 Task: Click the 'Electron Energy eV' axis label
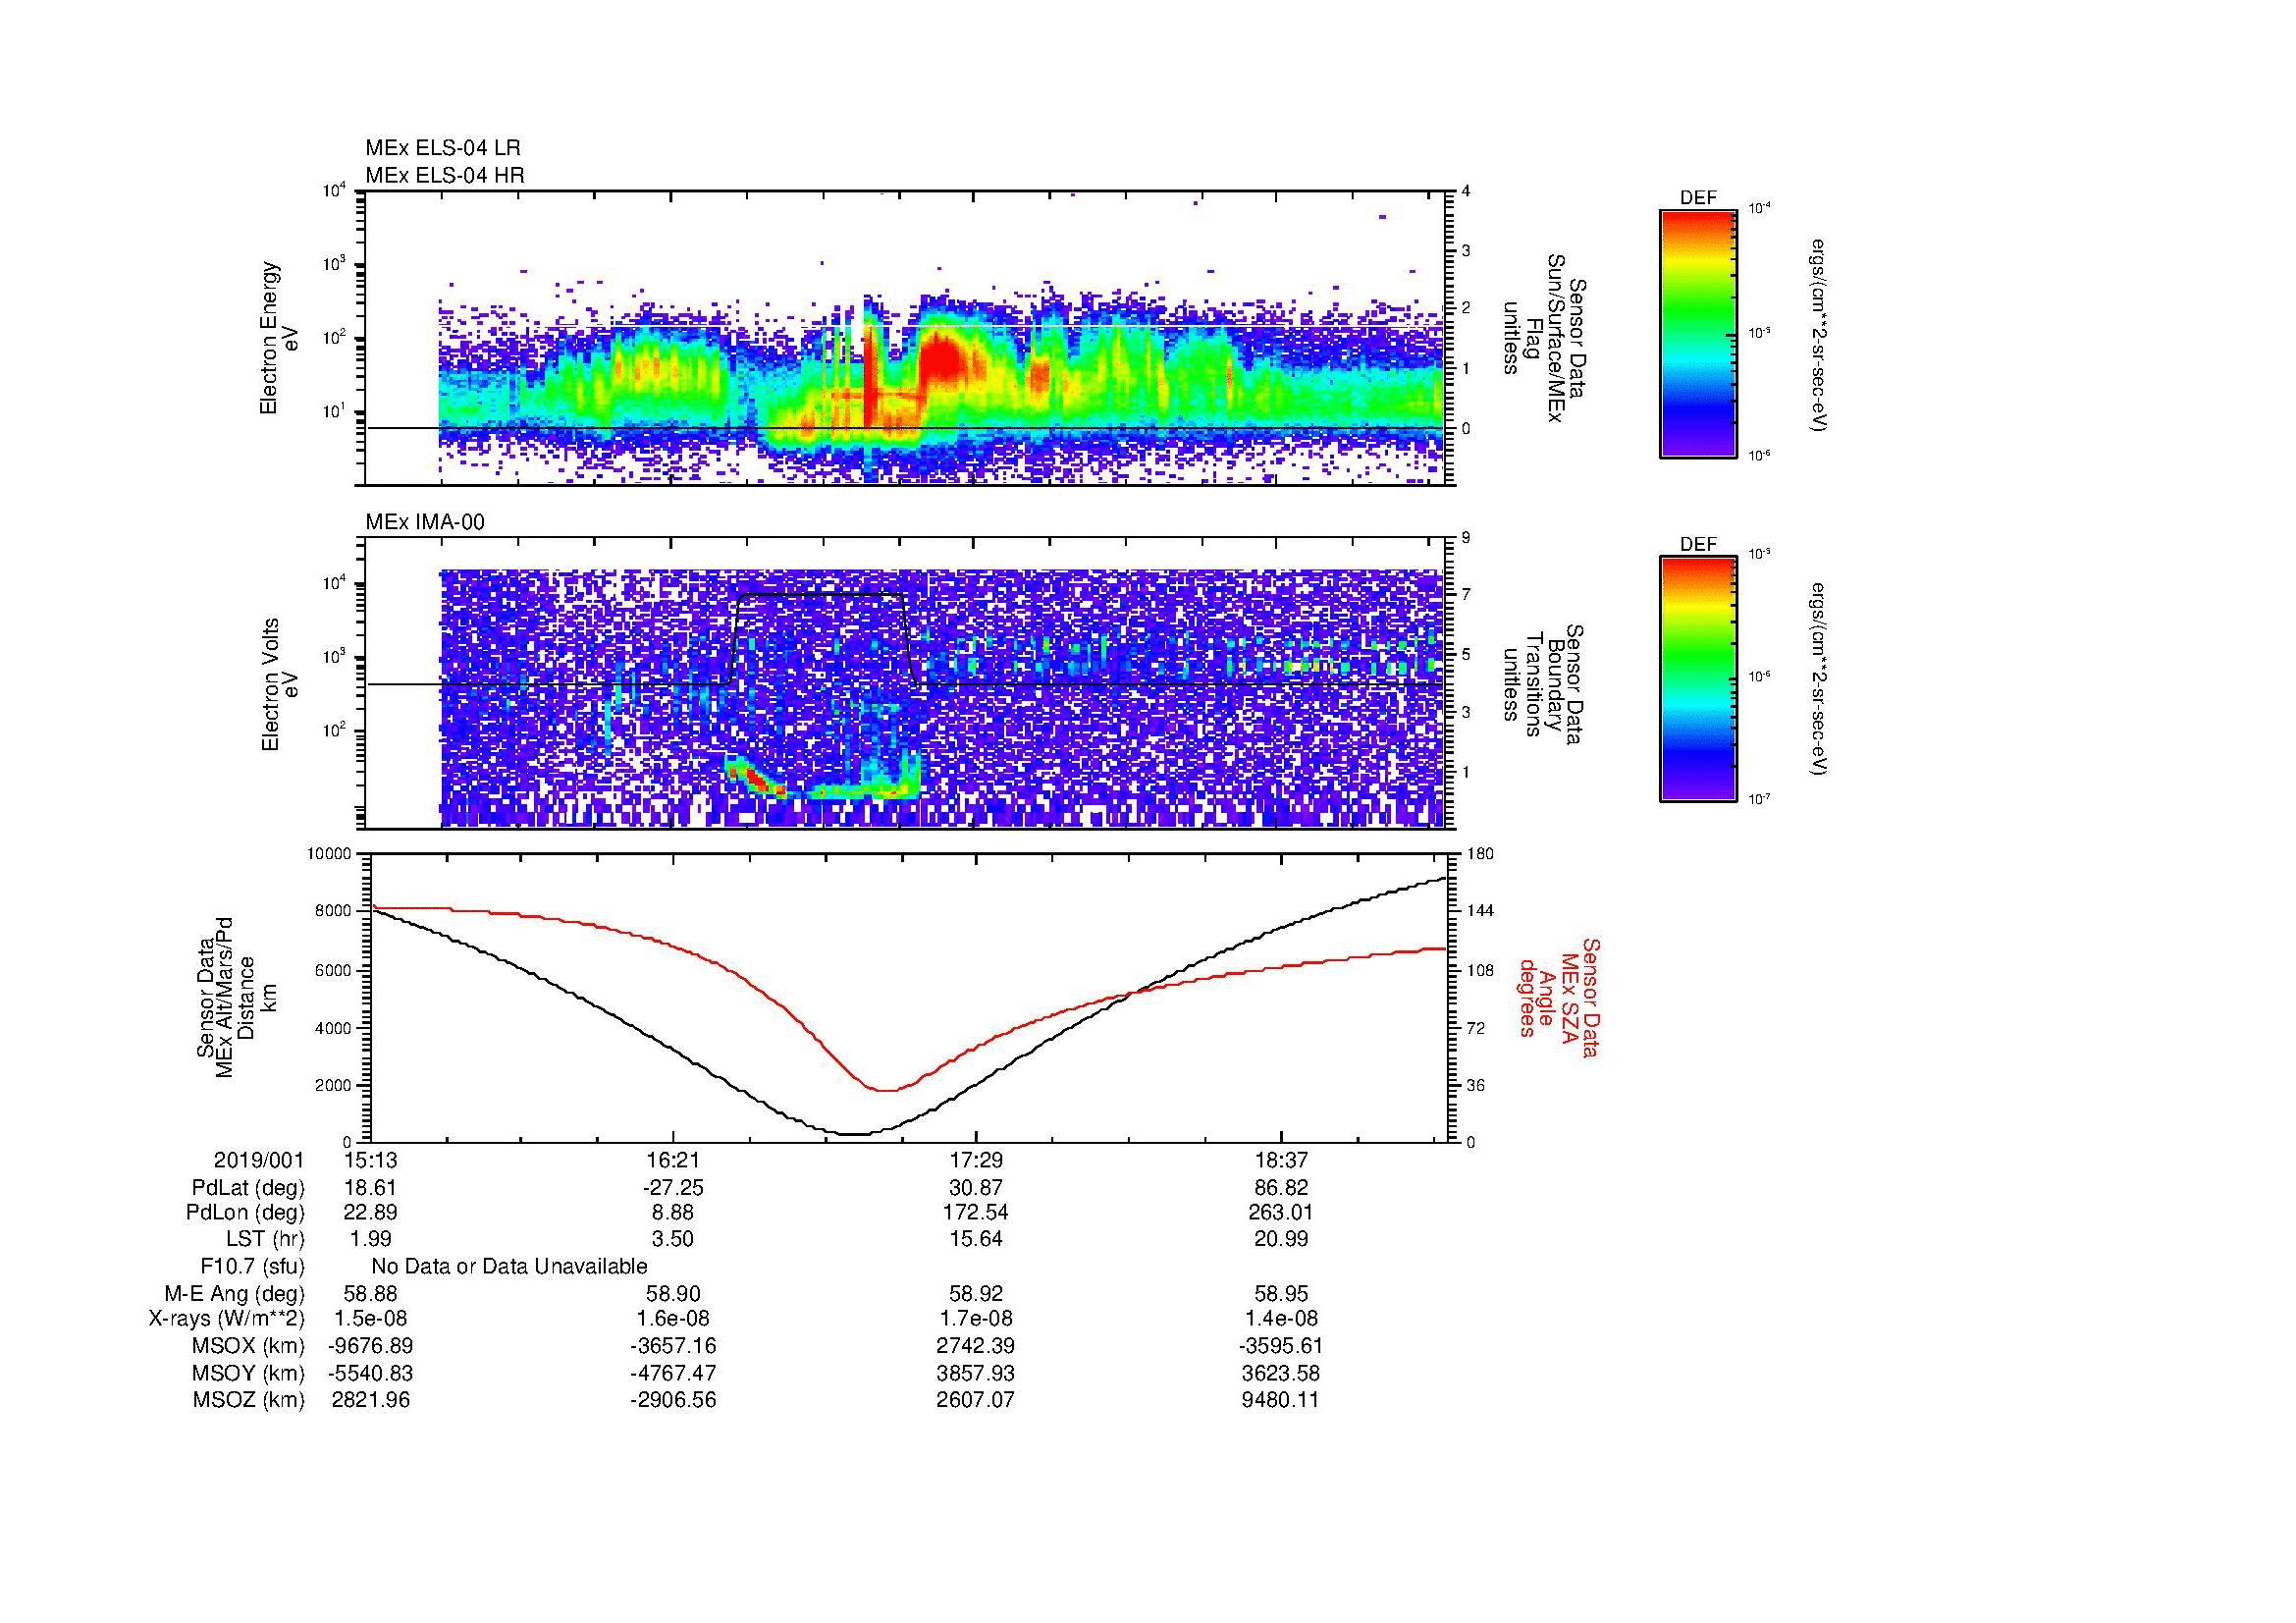[x=281, y=338]
